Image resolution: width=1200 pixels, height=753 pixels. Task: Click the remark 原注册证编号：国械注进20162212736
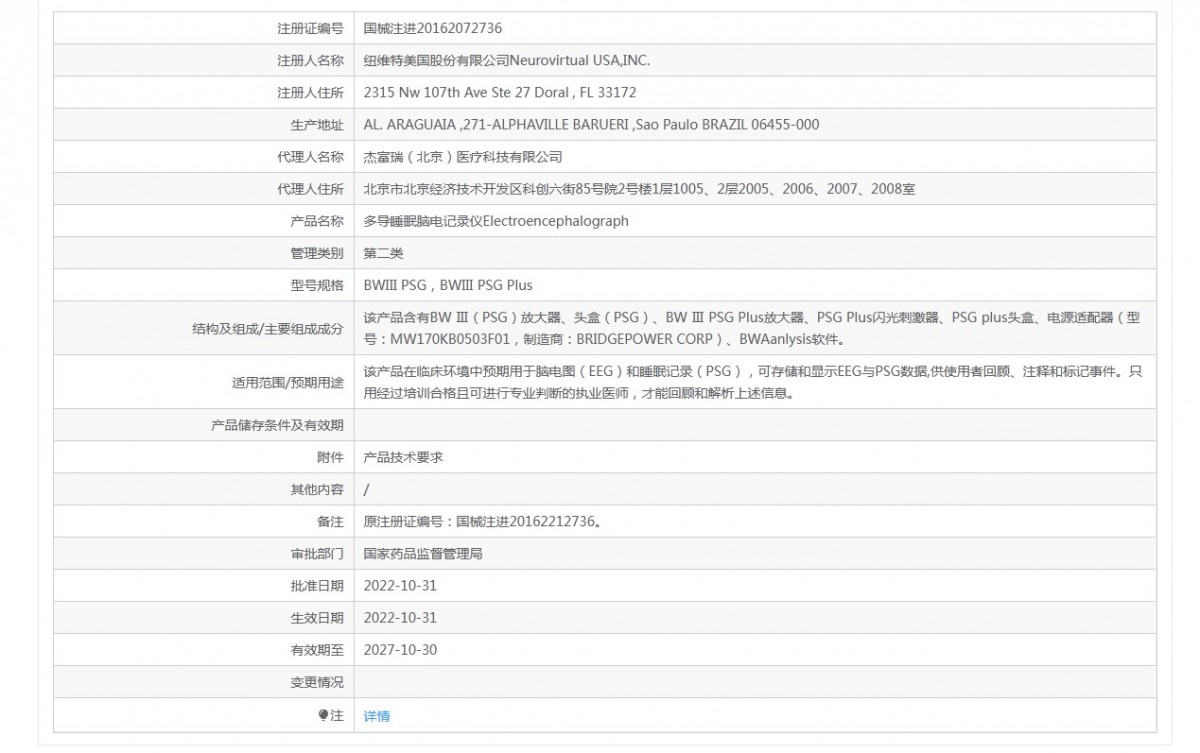pyautogui.click(x=483, y=521)
